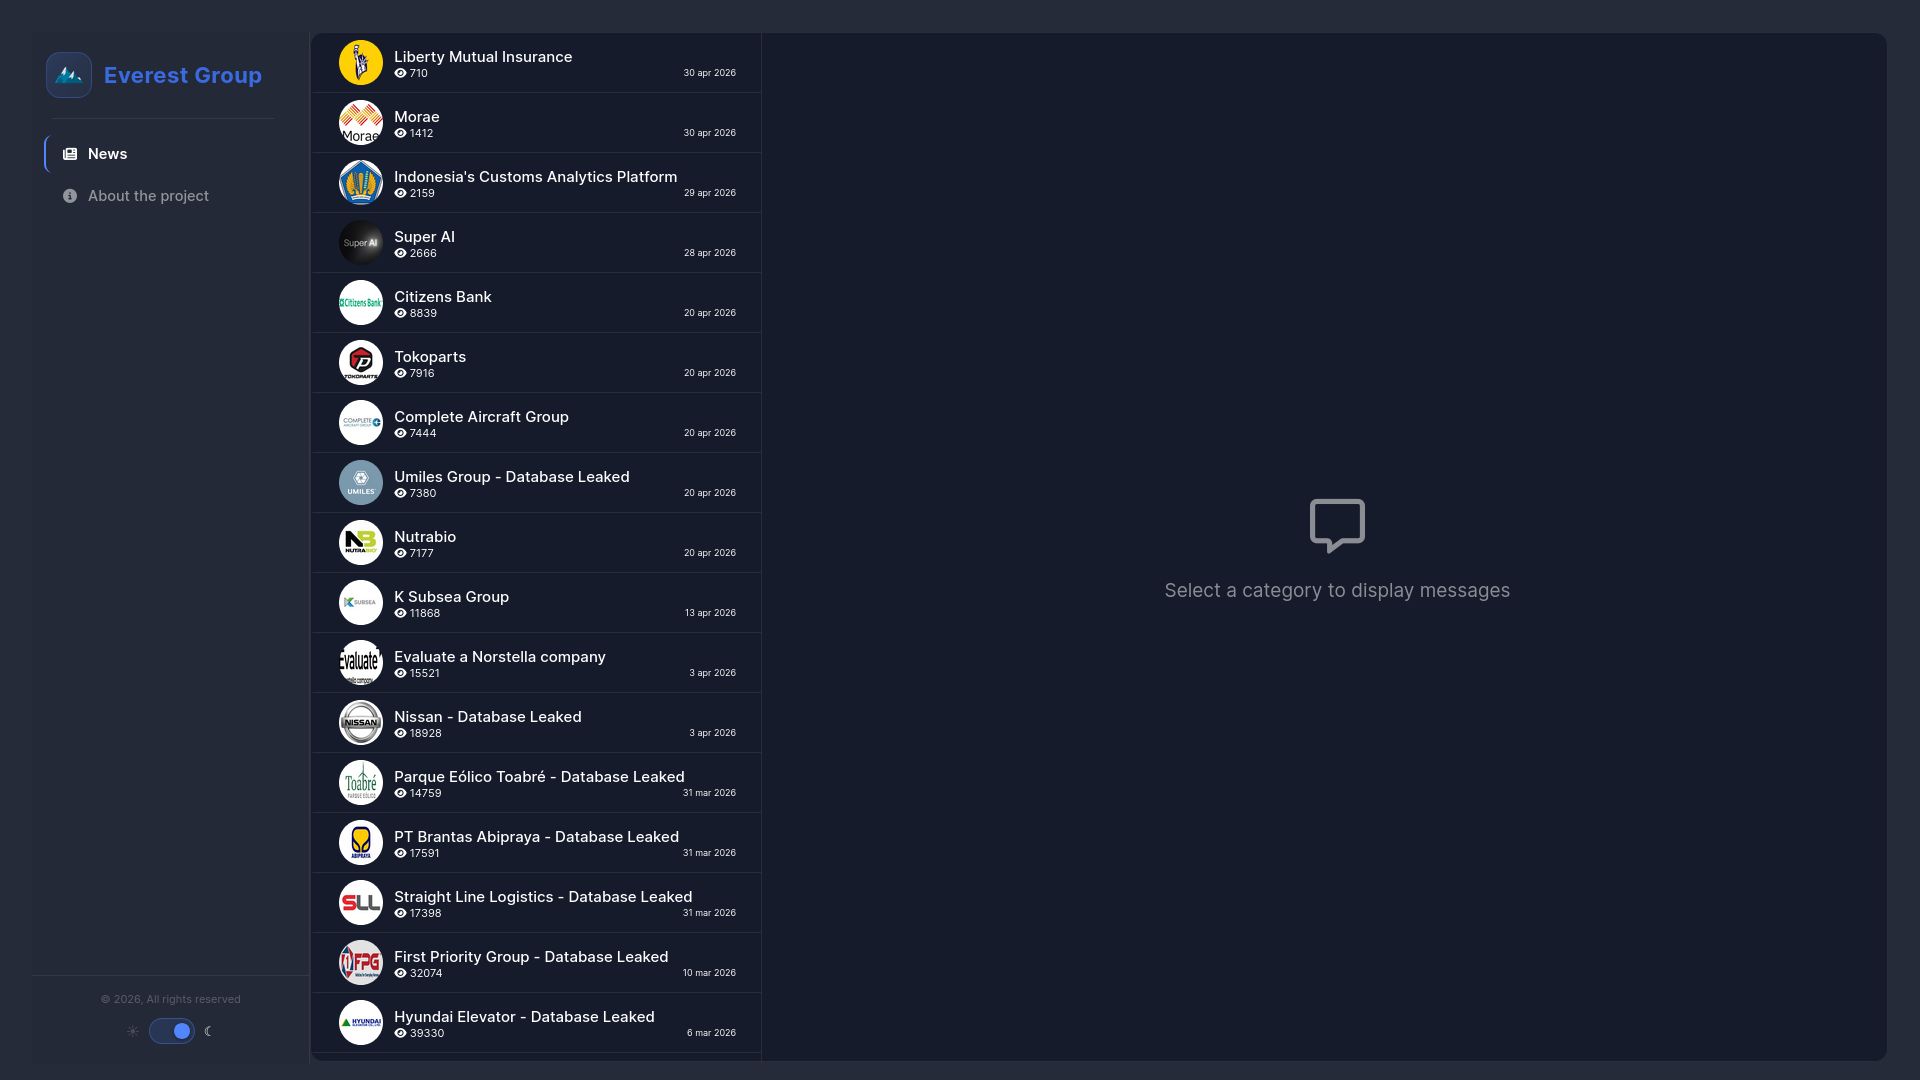Click the Citizens Bank logo avatar
Image resolution: width=1920 pixels, height=1080 pixels.
click(x=361, y=303)
